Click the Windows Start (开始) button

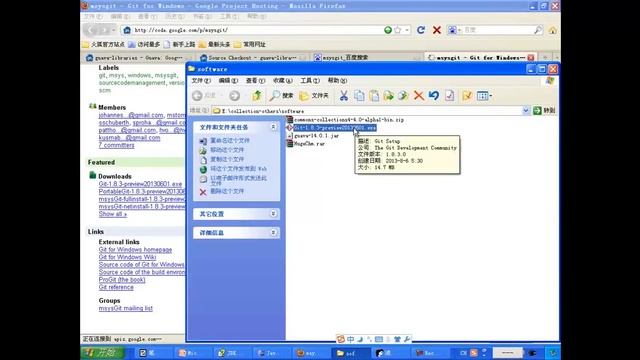click(x=102, y=353)
